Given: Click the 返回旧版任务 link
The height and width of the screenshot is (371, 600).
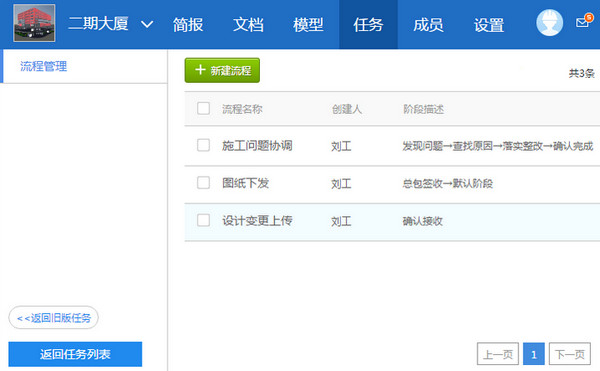Looking at the screenshot, I should coord(54,317).
